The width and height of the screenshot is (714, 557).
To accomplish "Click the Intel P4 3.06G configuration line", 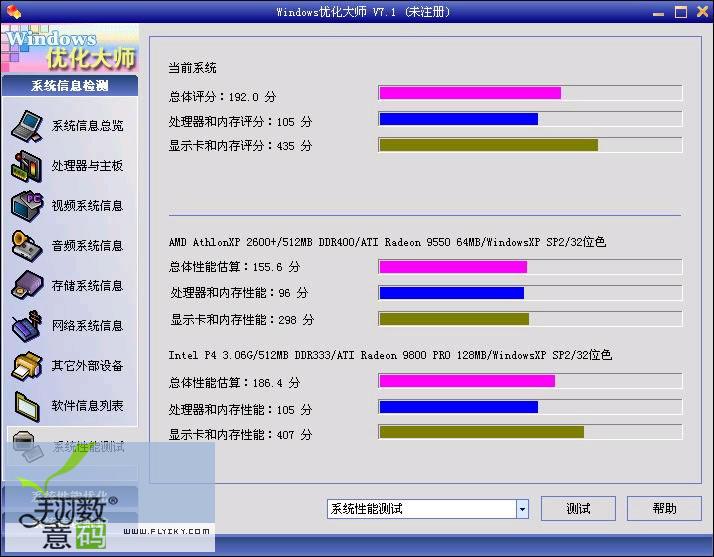I will coord(390,355).
